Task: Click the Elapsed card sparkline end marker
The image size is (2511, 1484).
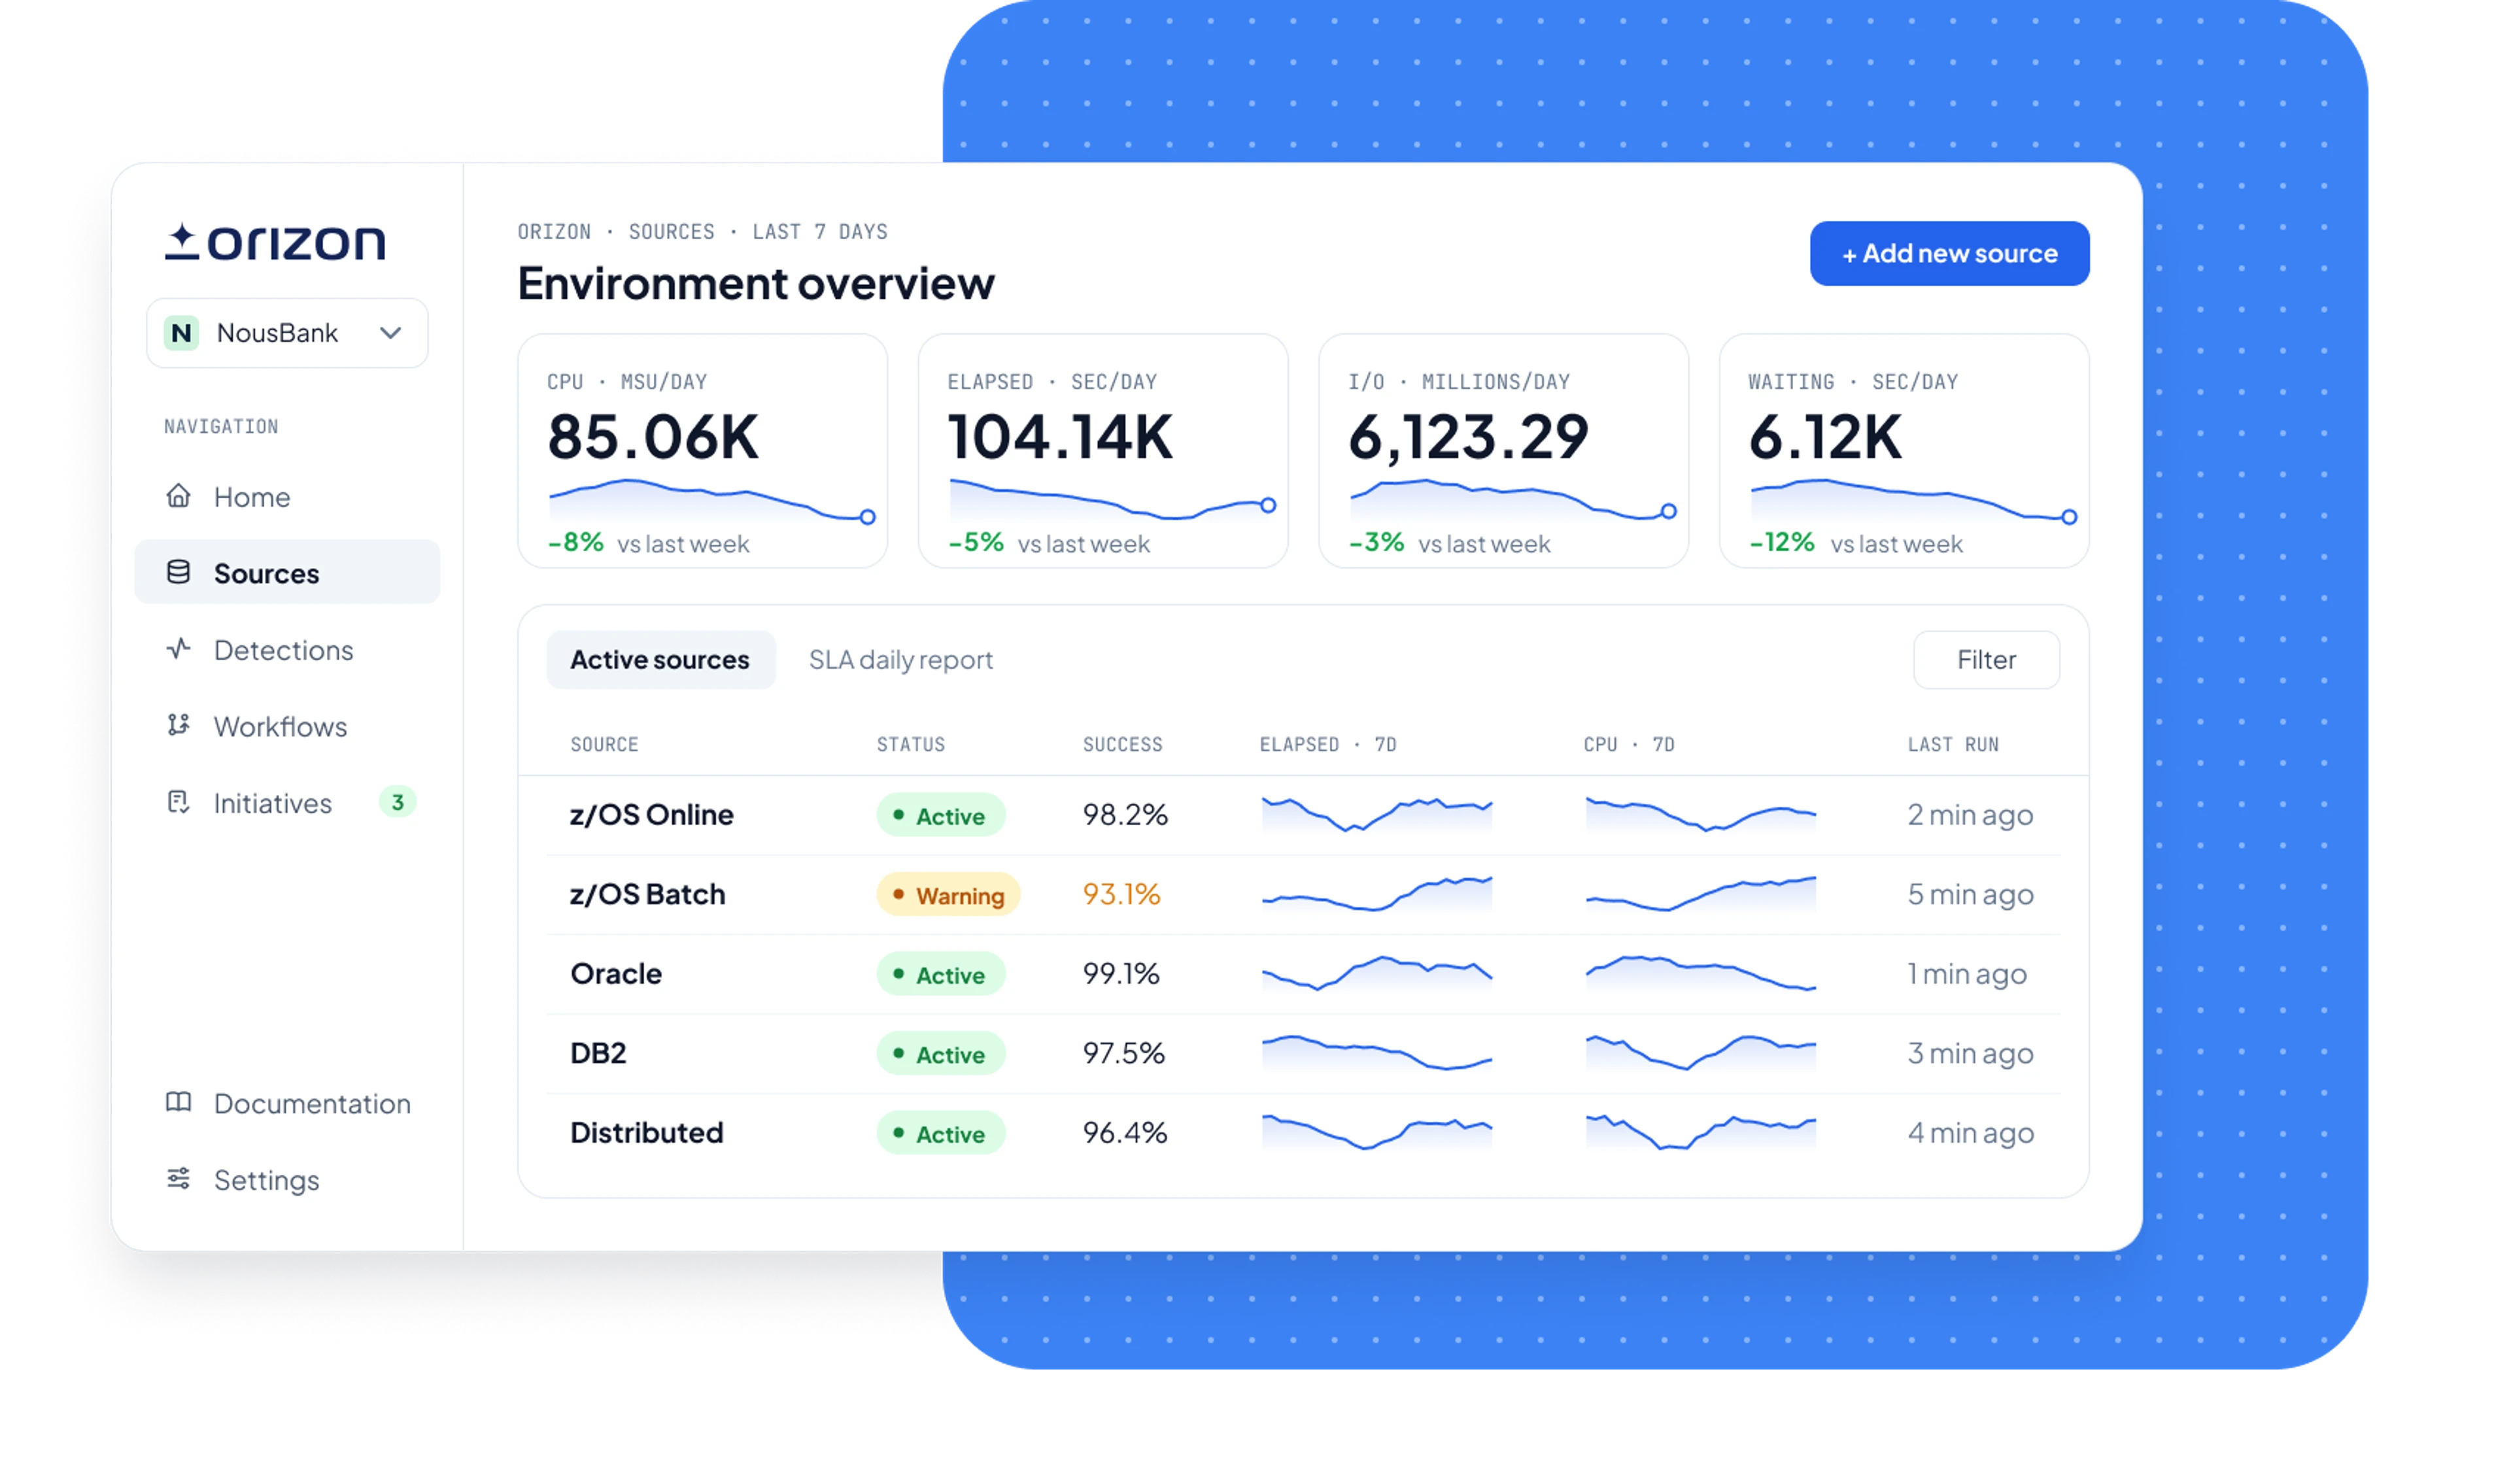Action: [1268, 505]
